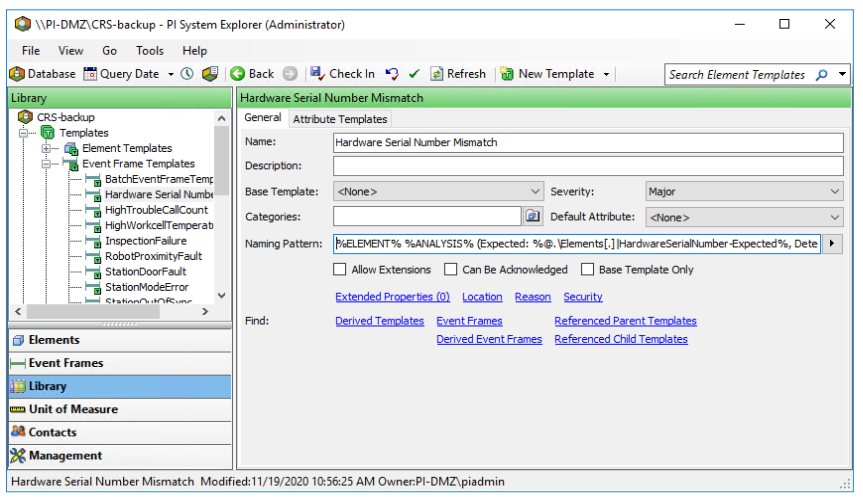Find Referenced Parent Templates link
Image resolution: width=863 pixels, height=502 pixels.
pos(625,321)
